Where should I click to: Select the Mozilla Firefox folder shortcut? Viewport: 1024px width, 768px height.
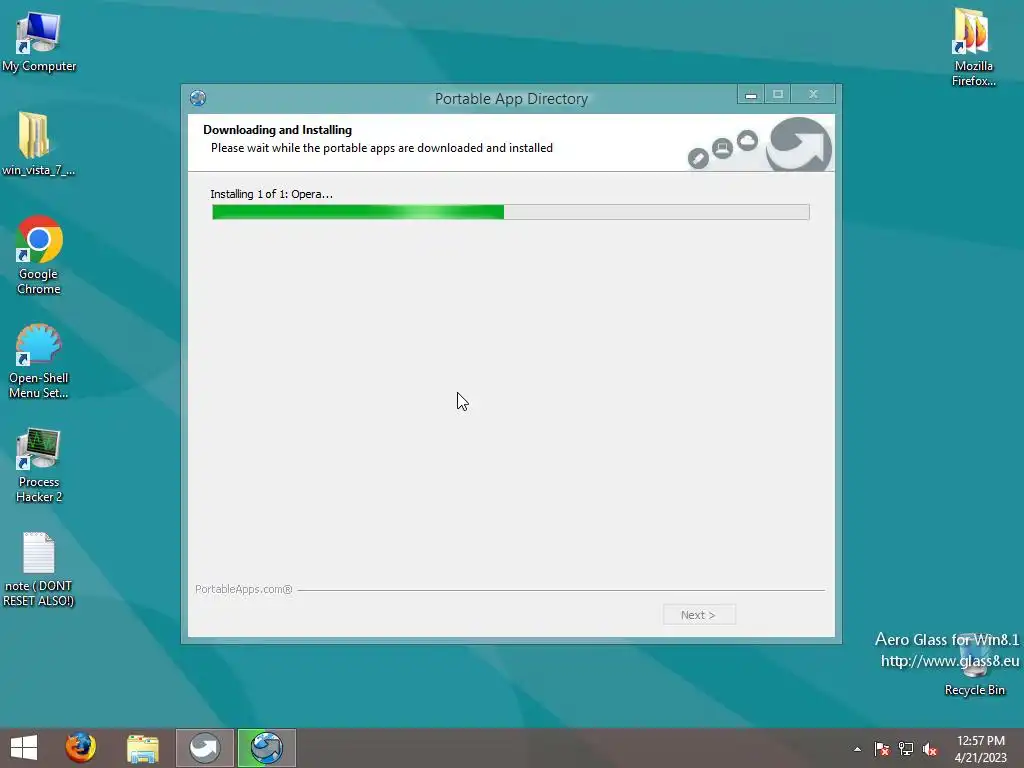[x=973, y=47]
